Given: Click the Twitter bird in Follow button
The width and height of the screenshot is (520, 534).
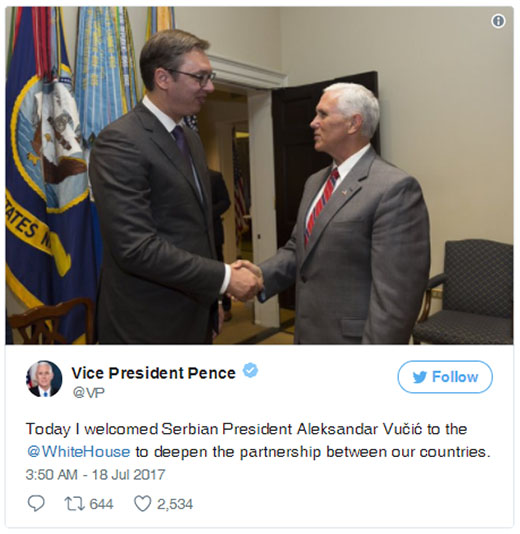Looking at the screenshot, I should tap(420, 377).
